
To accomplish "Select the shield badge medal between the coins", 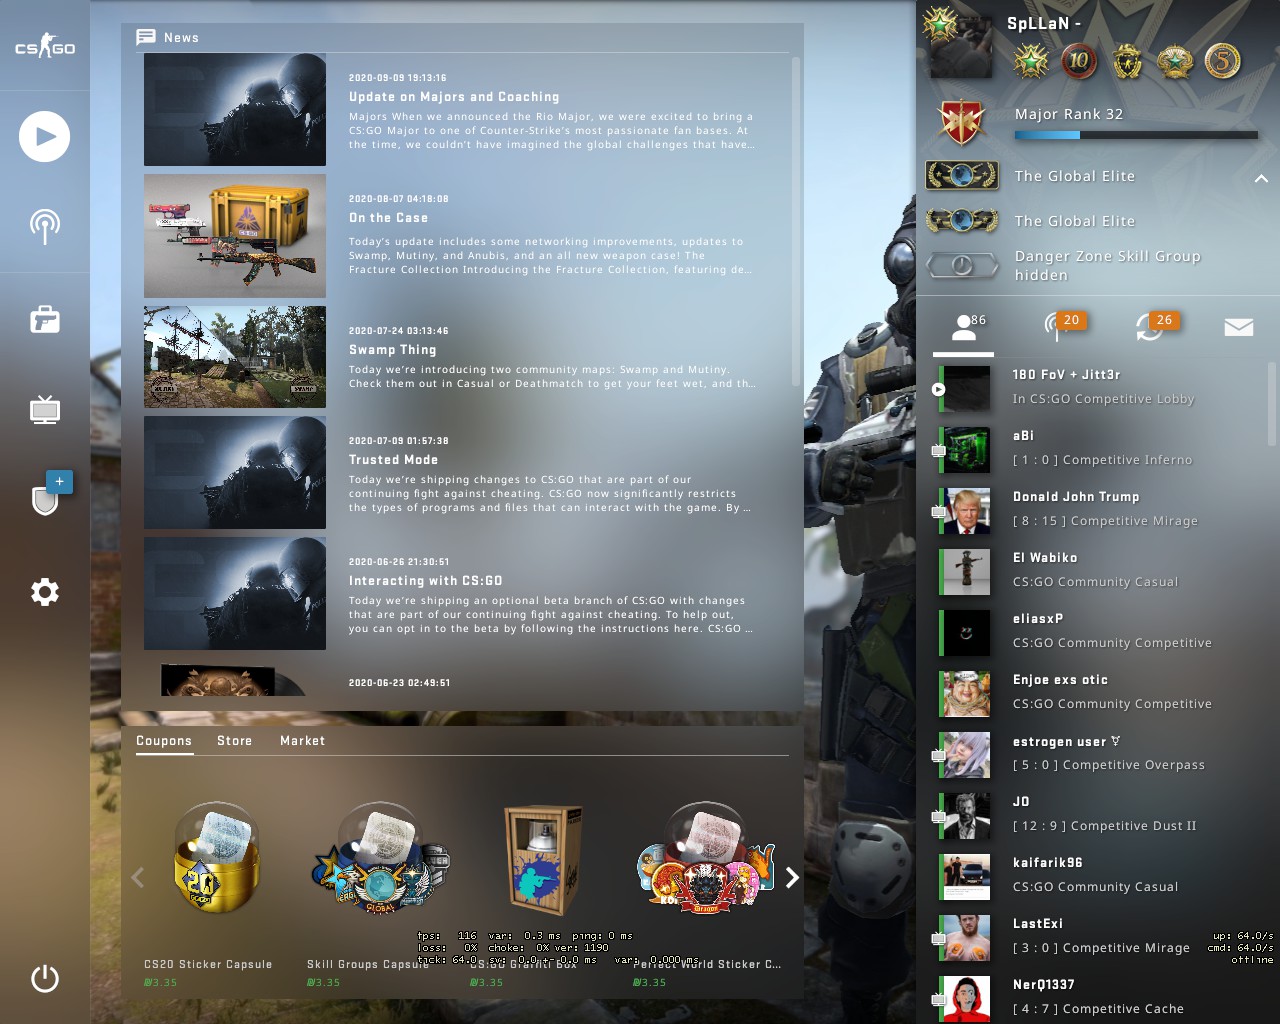I will (1127, 62).
